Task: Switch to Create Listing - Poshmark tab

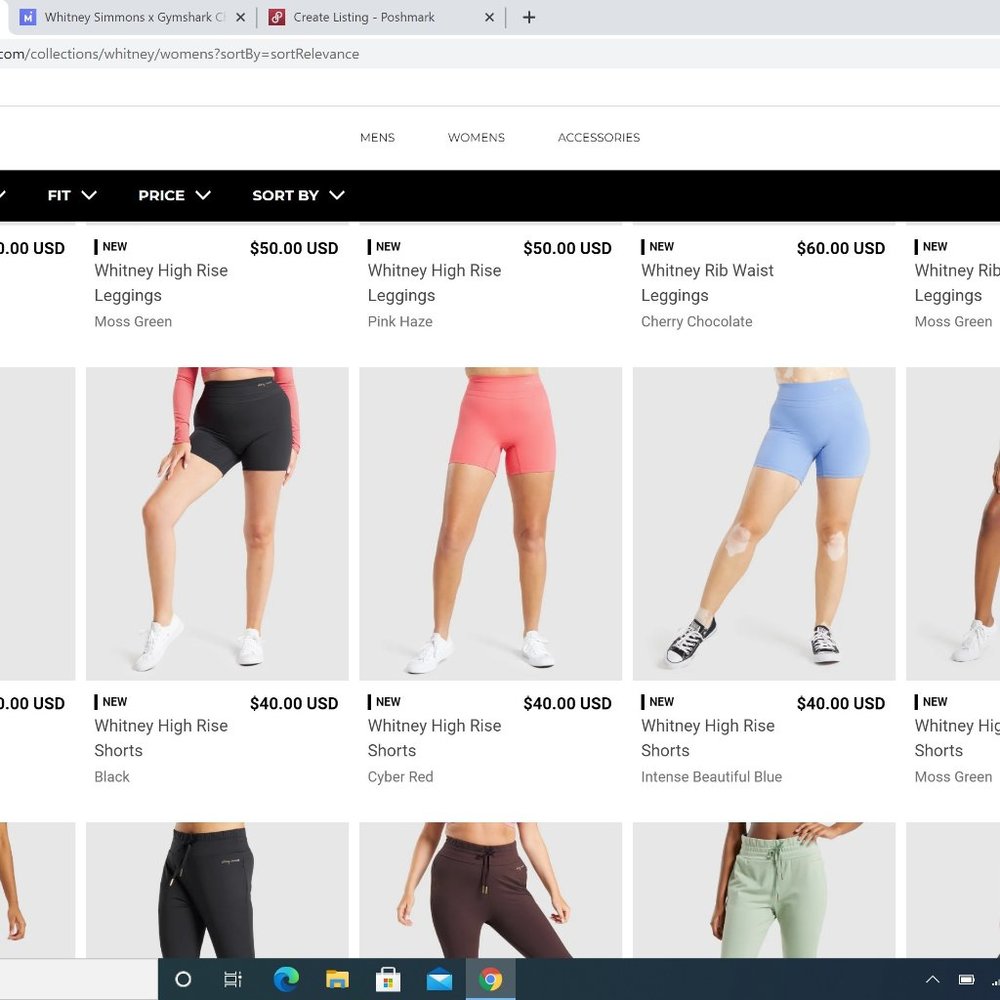Action: tap(365, 17)
